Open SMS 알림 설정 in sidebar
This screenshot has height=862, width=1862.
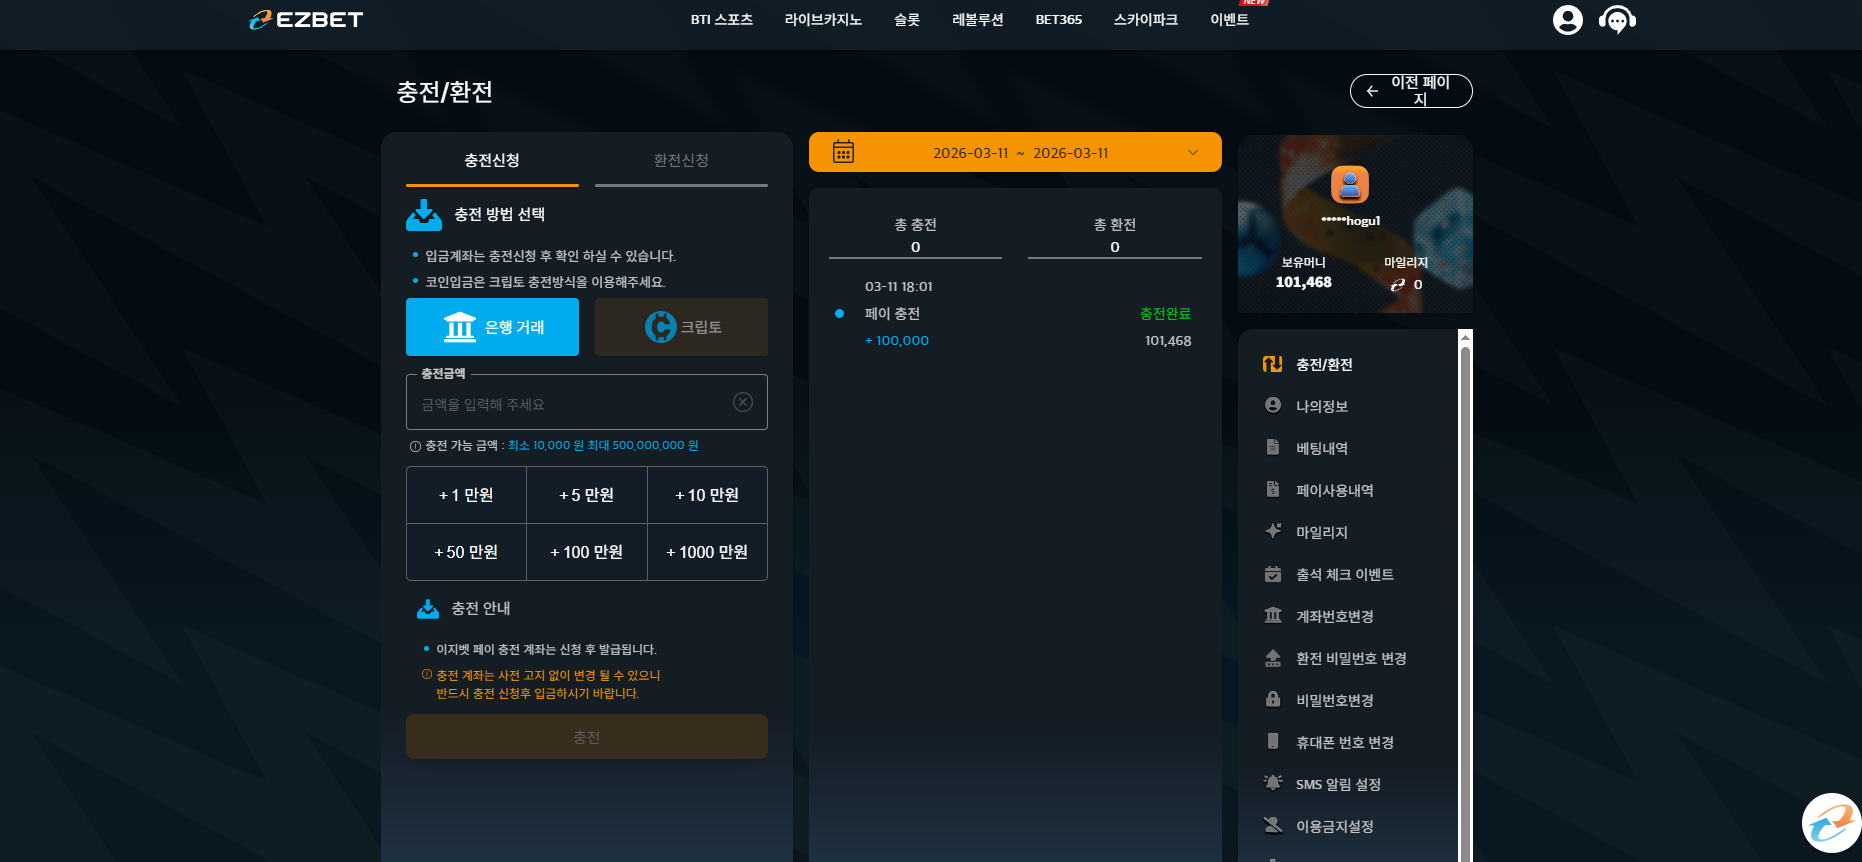click(1338, 784)
